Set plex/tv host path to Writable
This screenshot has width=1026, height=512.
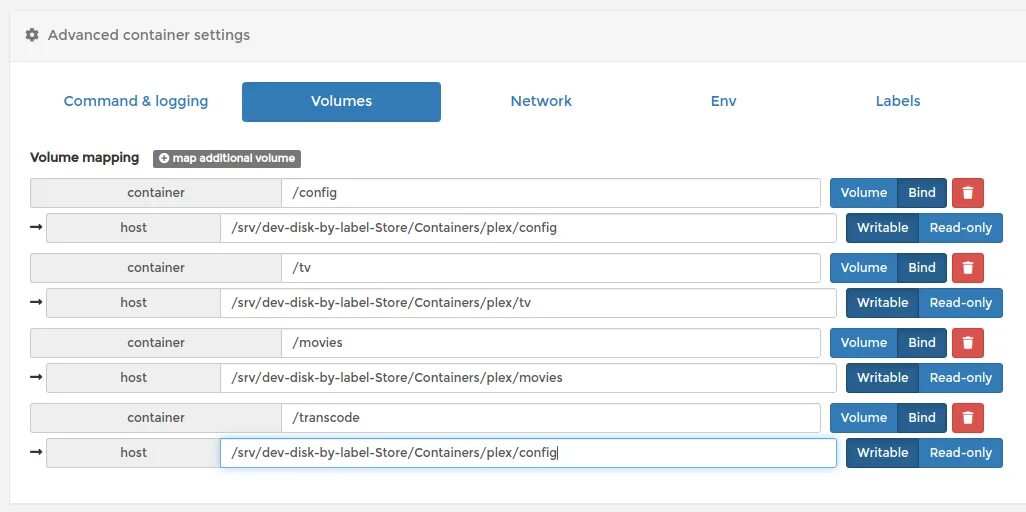882,303
